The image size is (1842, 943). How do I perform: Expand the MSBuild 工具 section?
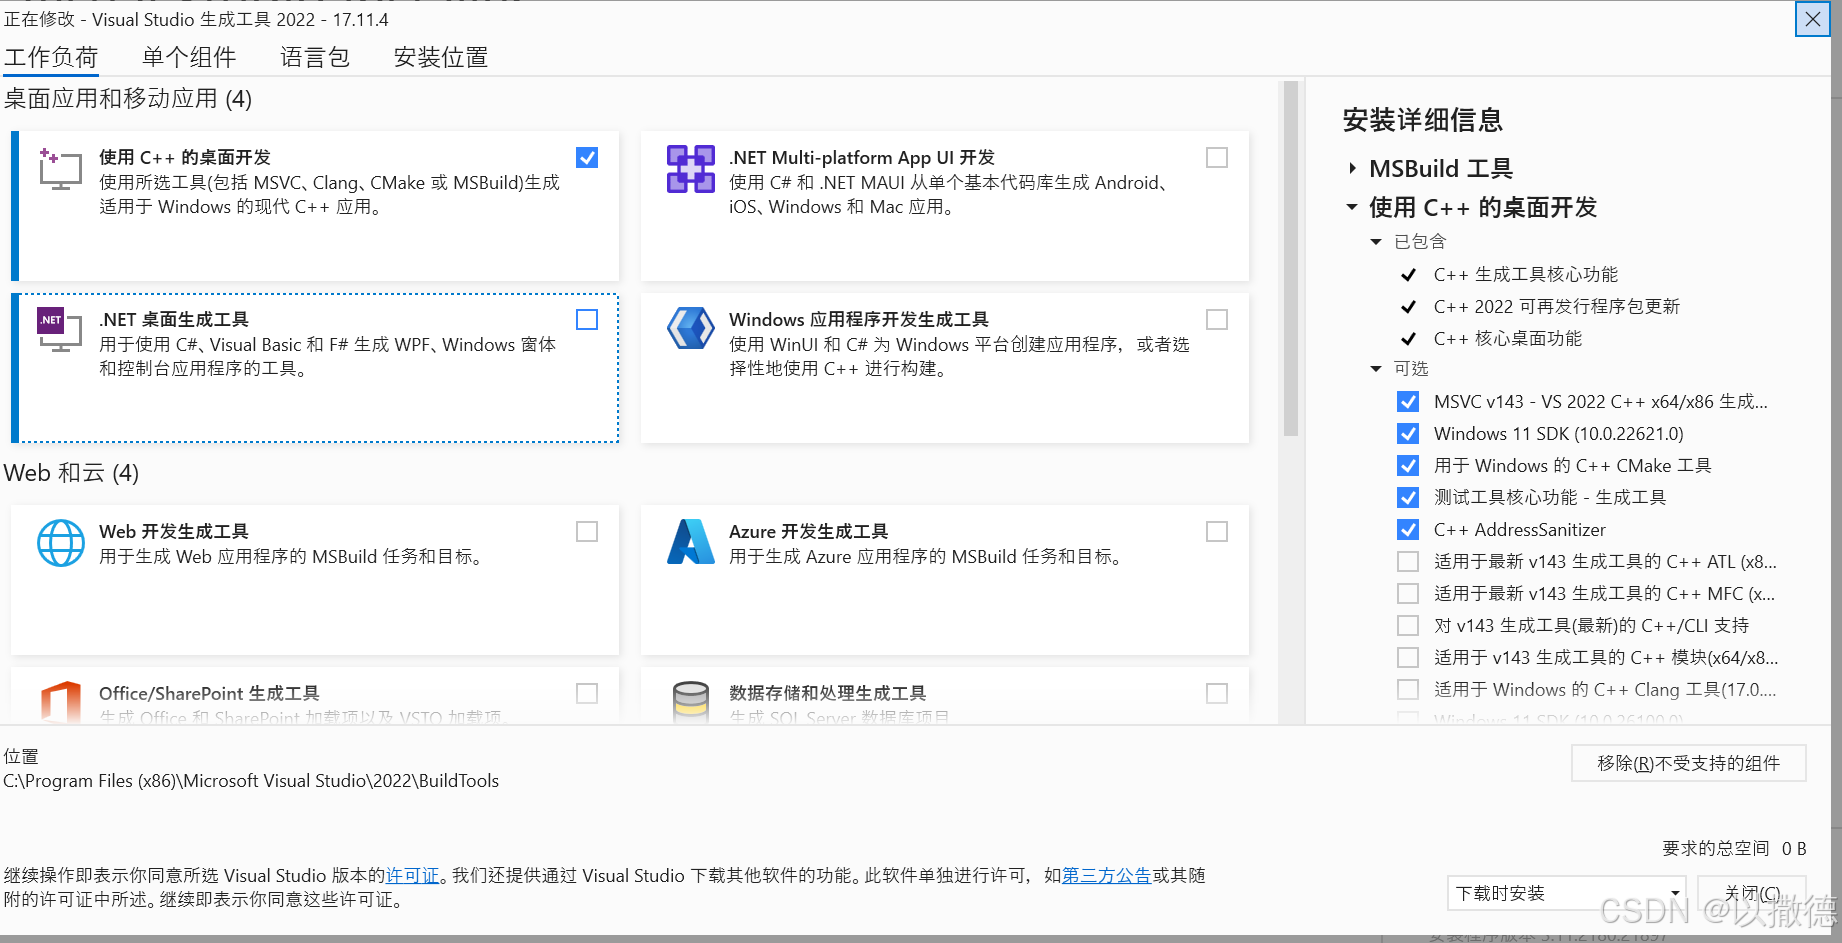[1352, 169]
